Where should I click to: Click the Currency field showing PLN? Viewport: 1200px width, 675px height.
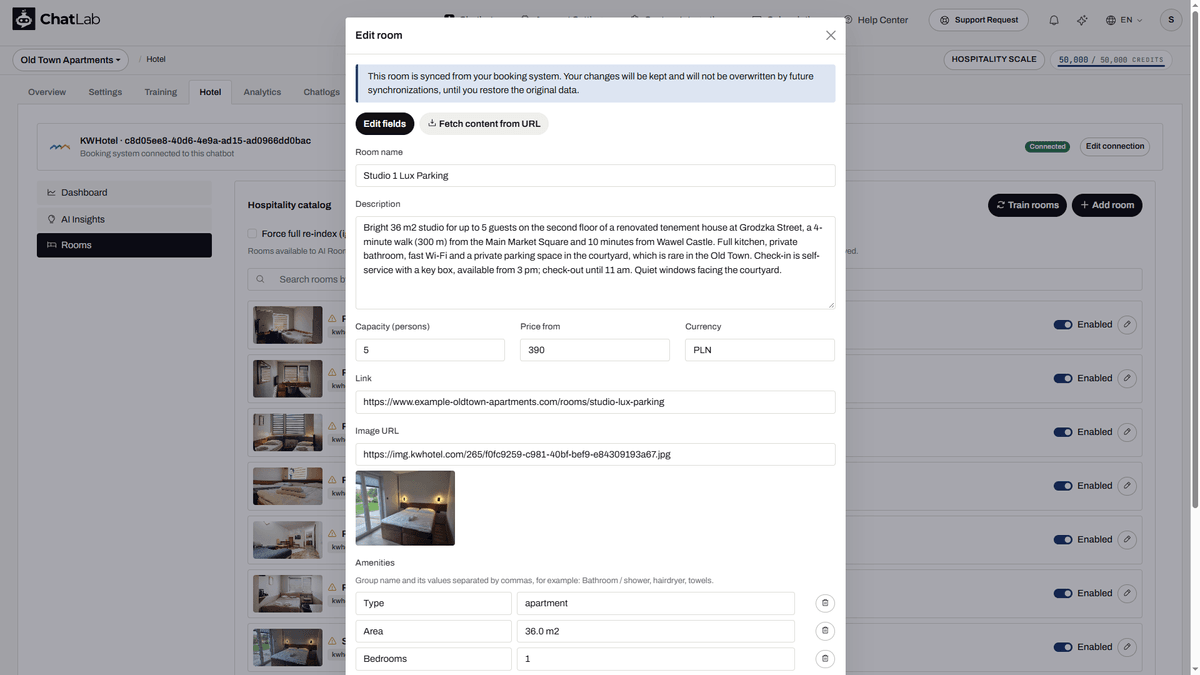[x=760, y=350]
